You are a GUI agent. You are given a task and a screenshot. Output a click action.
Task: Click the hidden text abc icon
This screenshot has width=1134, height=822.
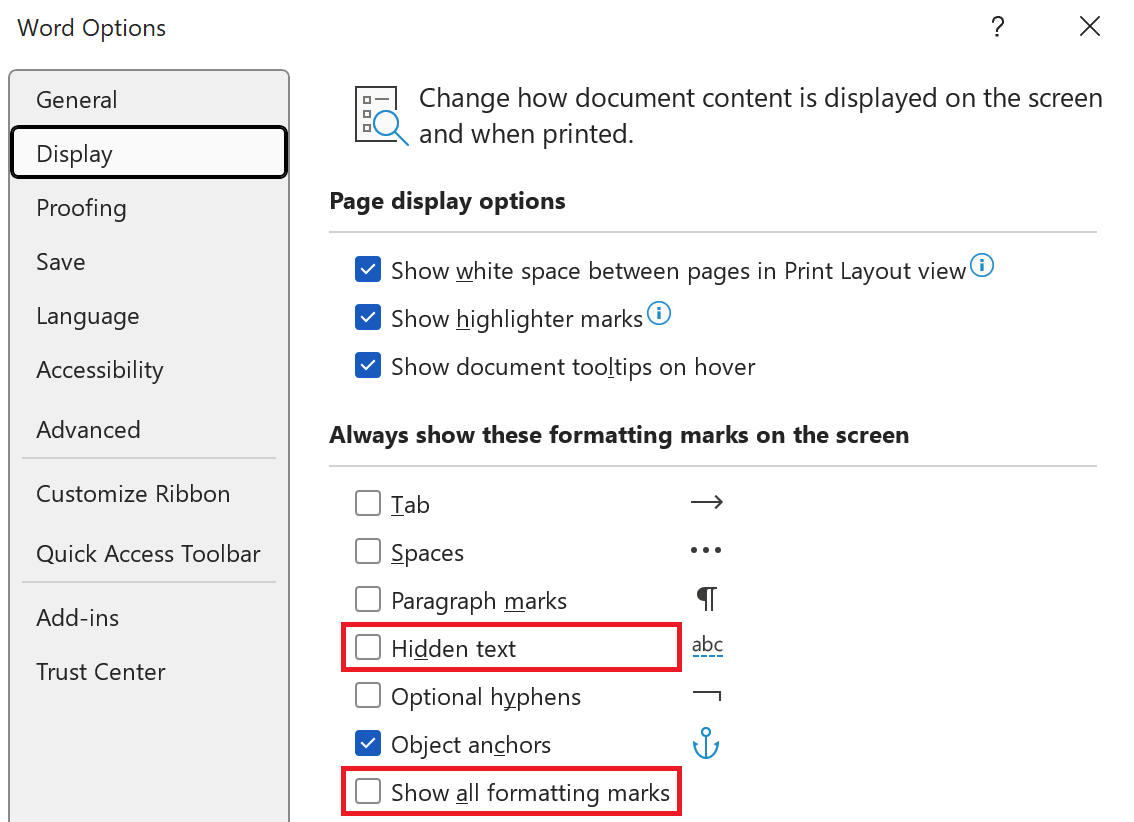[707, 646]
